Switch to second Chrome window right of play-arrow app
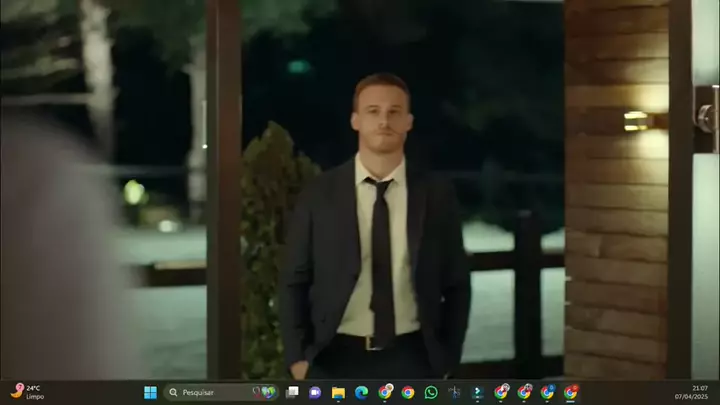This screenshot has height=405, width=720. [524, 392]
